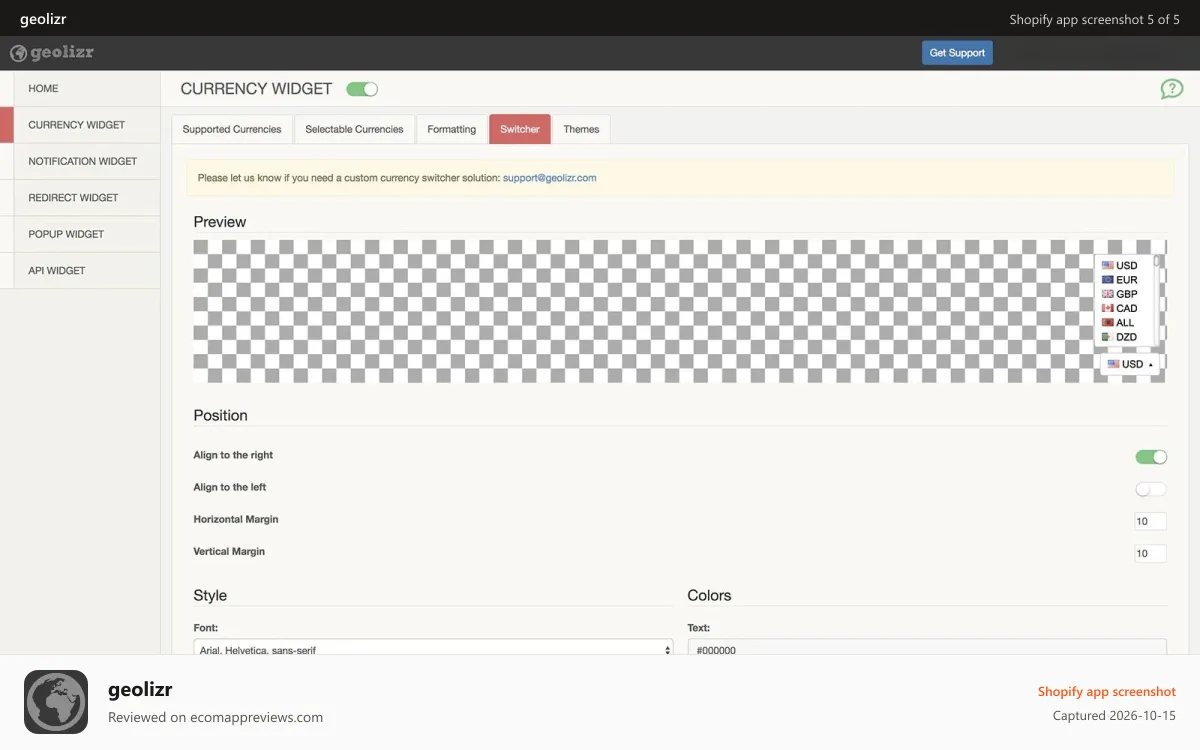The width and height of the screenshot is (1200, 750).
Task: Enable the Align to the left switch
Action: pos(1151,489)
